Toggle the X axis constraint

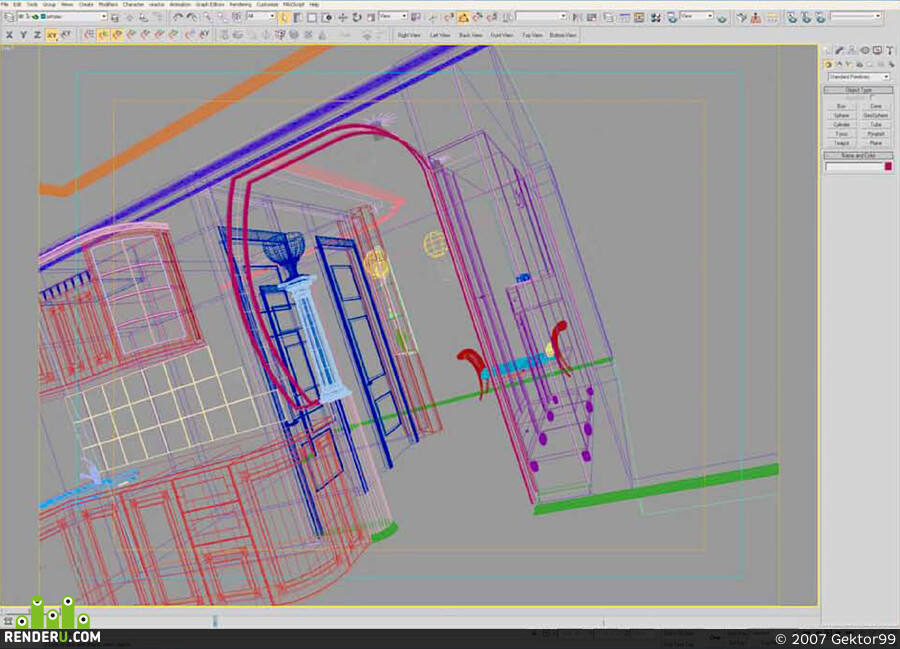tap(9, 35)
